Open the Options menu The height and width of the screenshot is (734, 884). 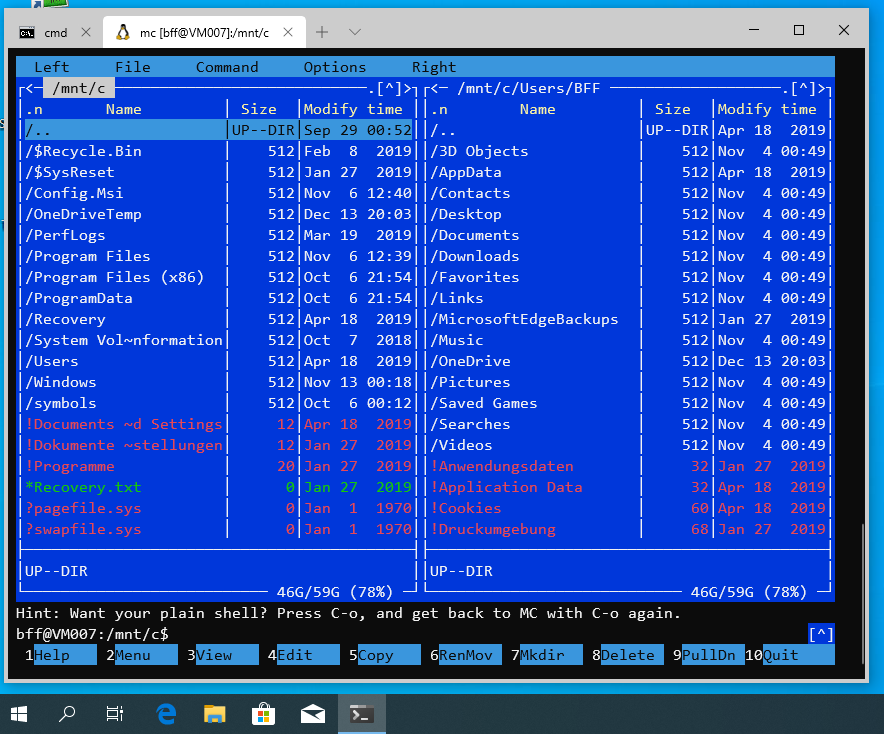[x=335, y=67]
